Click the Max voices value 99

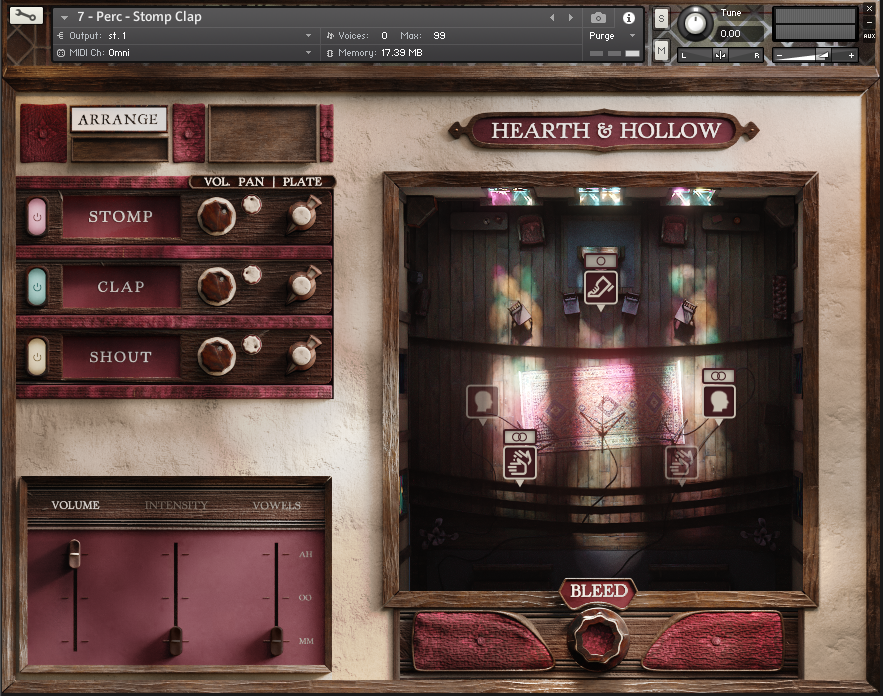pyautogui.click(x=439, y=35)
